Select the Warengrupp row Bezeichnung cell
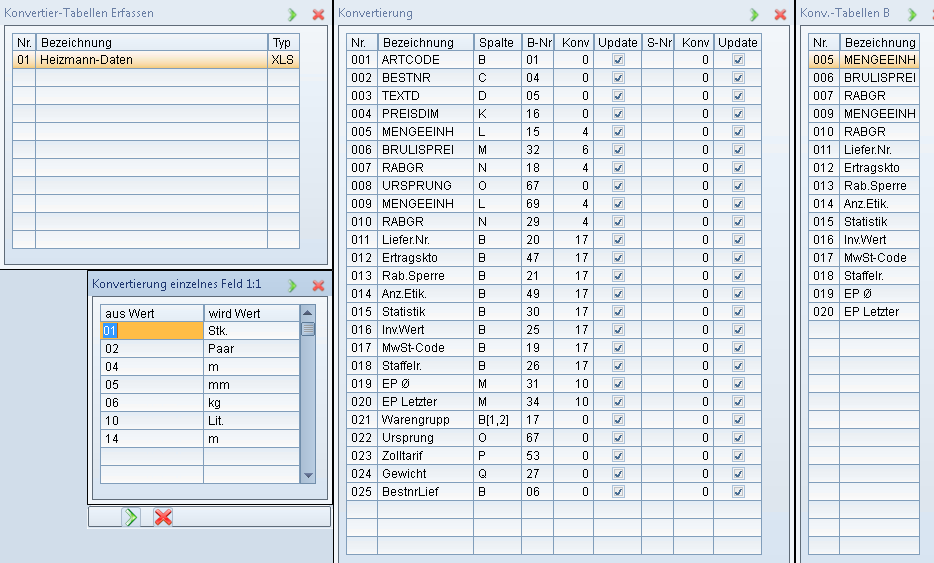Image resolution: width=934 pixels, height=563 pixels. pyautogui.click(x=425, y=420)
